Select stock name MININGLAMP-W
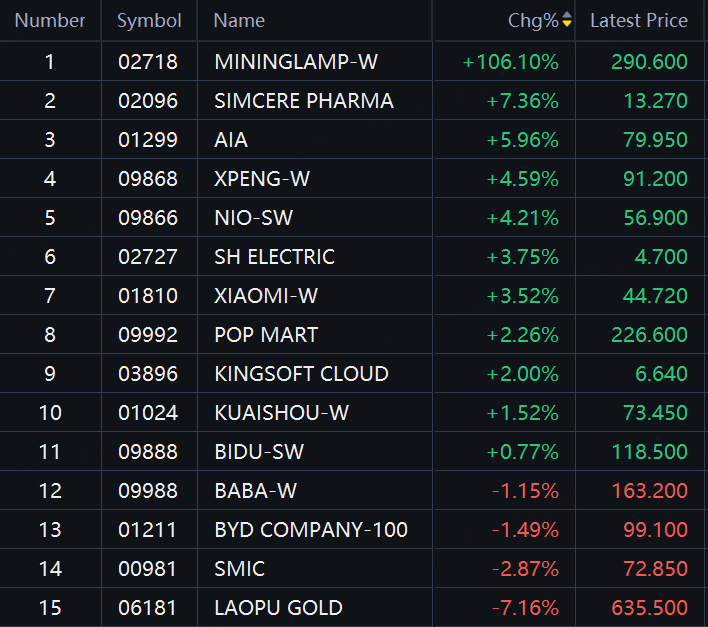 pos(296,62)
